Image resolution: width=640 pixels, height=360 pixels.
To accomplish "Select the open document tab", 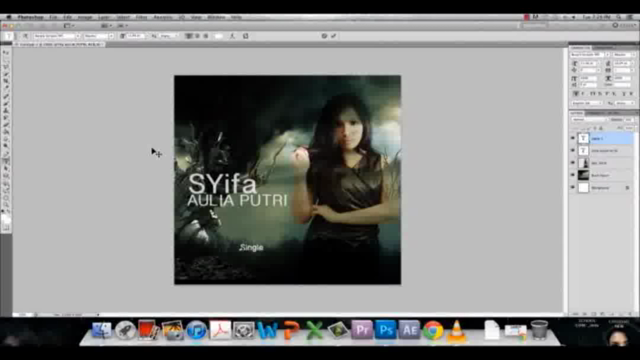I will tap(60, 44).
